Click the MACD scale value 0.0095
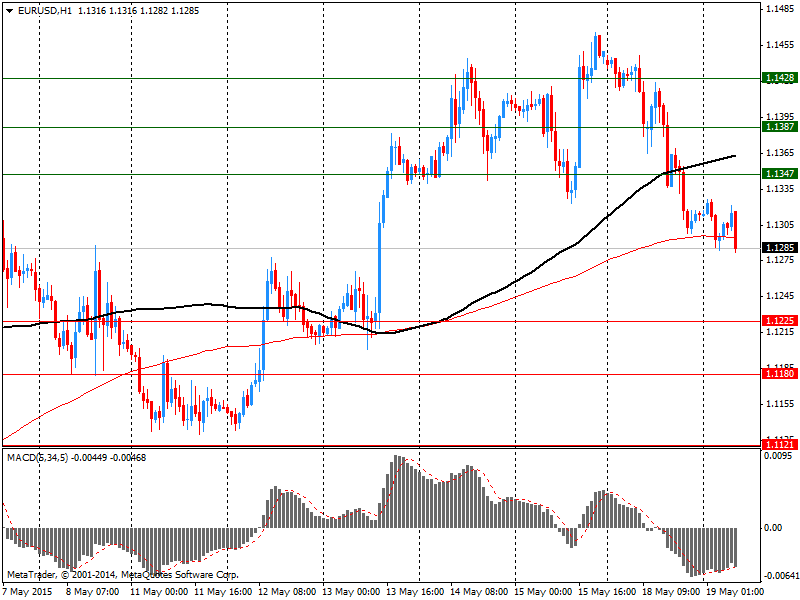Image resolution: width=800 pixels, height=600 pixels. [x=778, y=456]
